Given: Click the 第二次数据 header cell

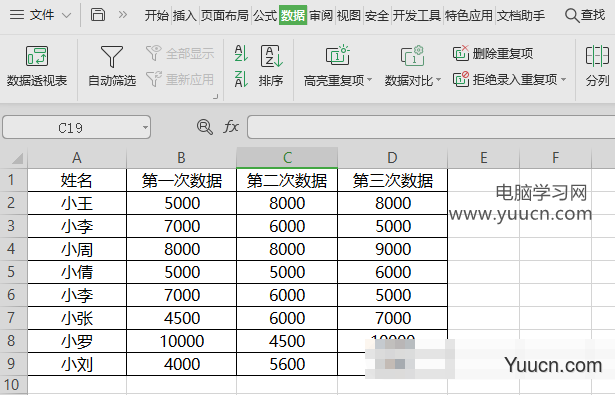Looking at the screenshot, I should [x=287, y=180].
